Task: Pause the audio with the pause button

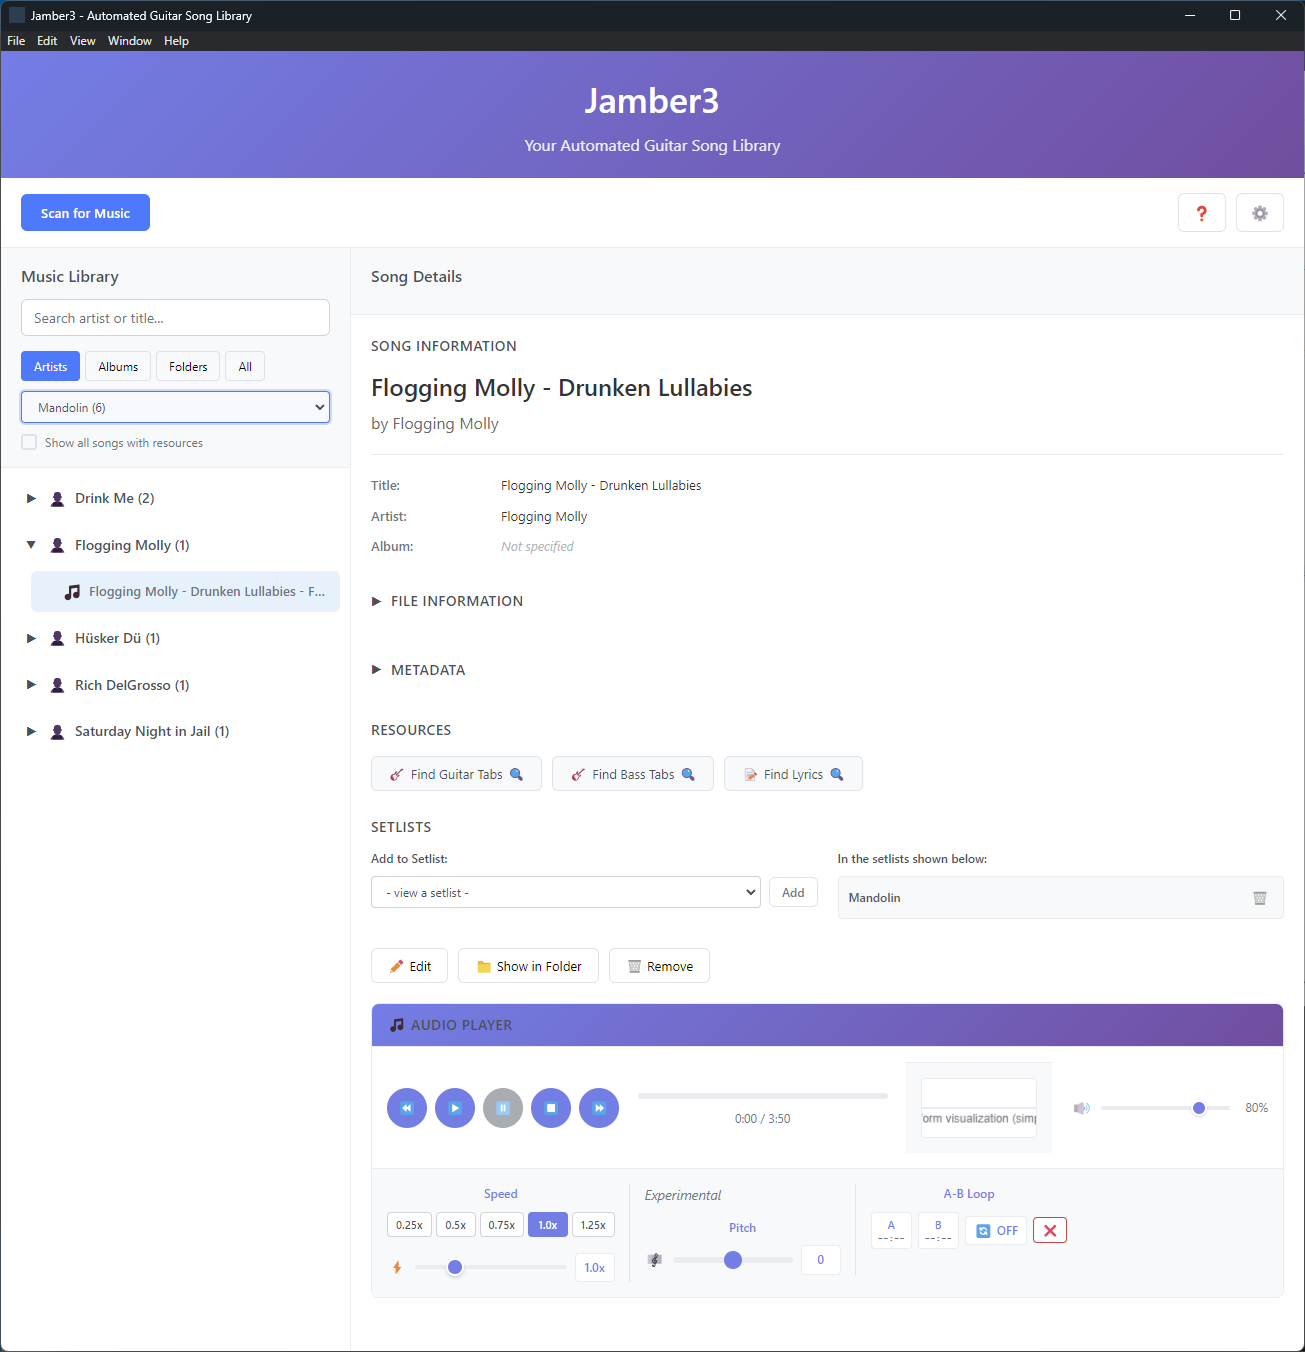Action: (503, 1108)
